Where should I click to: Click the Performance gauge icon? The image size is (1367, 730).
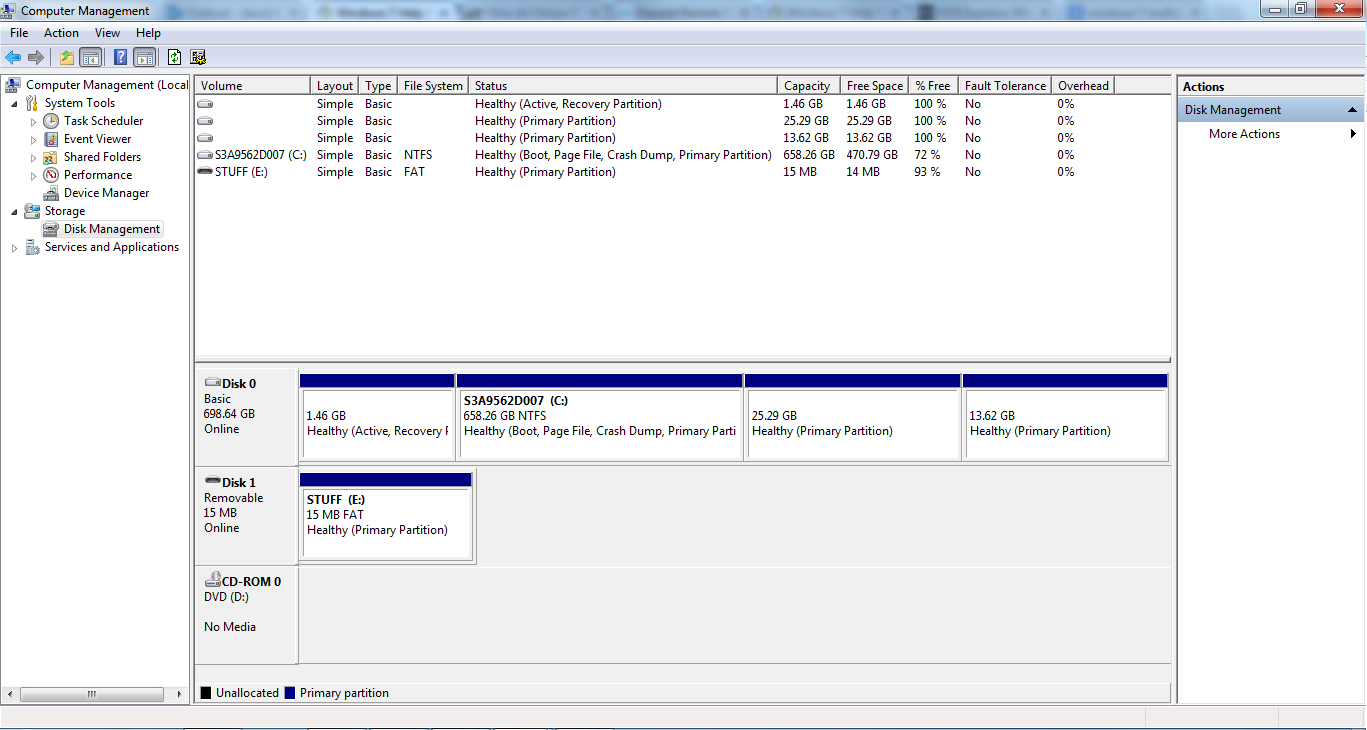51,175
